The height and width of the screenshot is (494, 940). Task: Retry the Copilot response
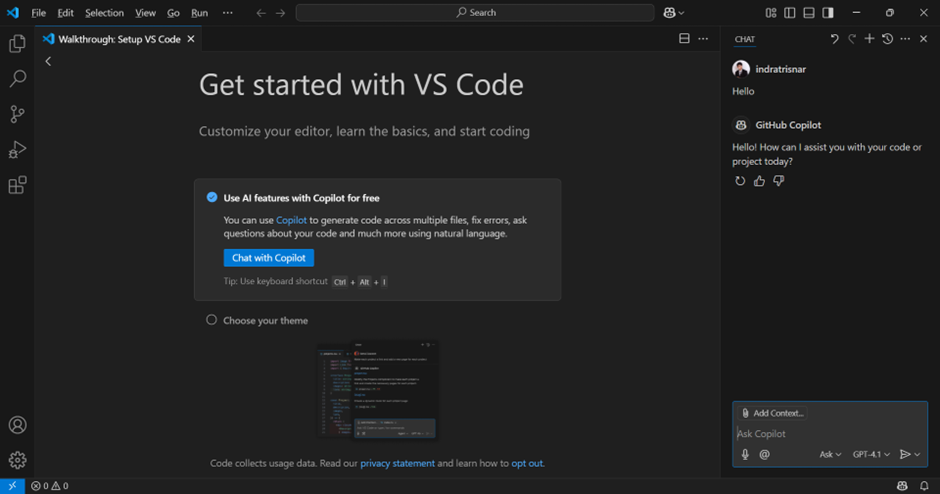(740, 181)
